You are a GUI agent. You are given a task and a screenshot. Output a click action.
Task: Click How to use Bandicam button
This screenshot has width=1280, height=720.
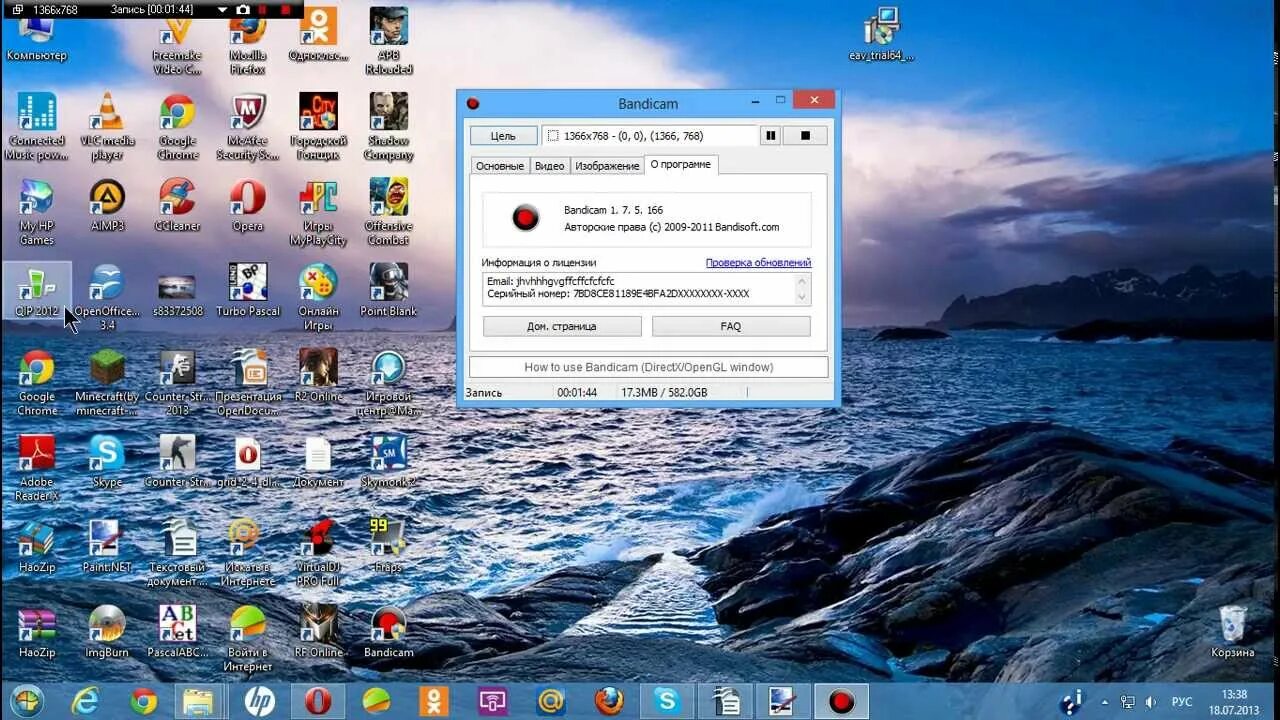coord(649,367)
